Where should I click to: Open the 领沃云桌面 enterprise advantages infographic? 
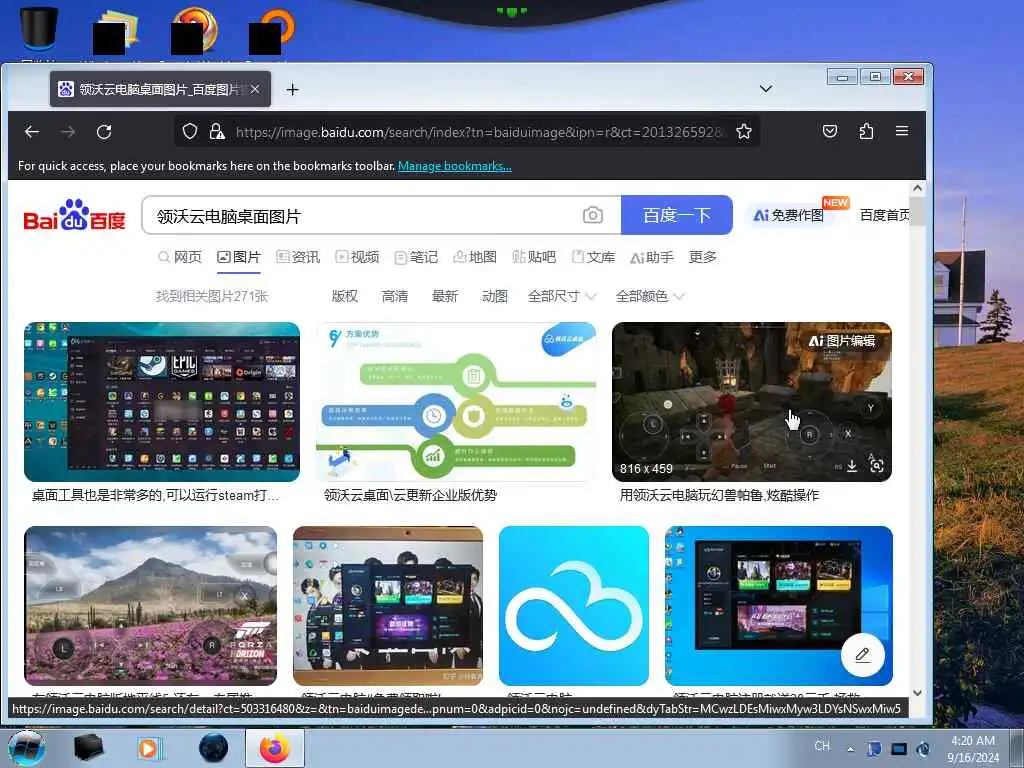pos(456,402)
